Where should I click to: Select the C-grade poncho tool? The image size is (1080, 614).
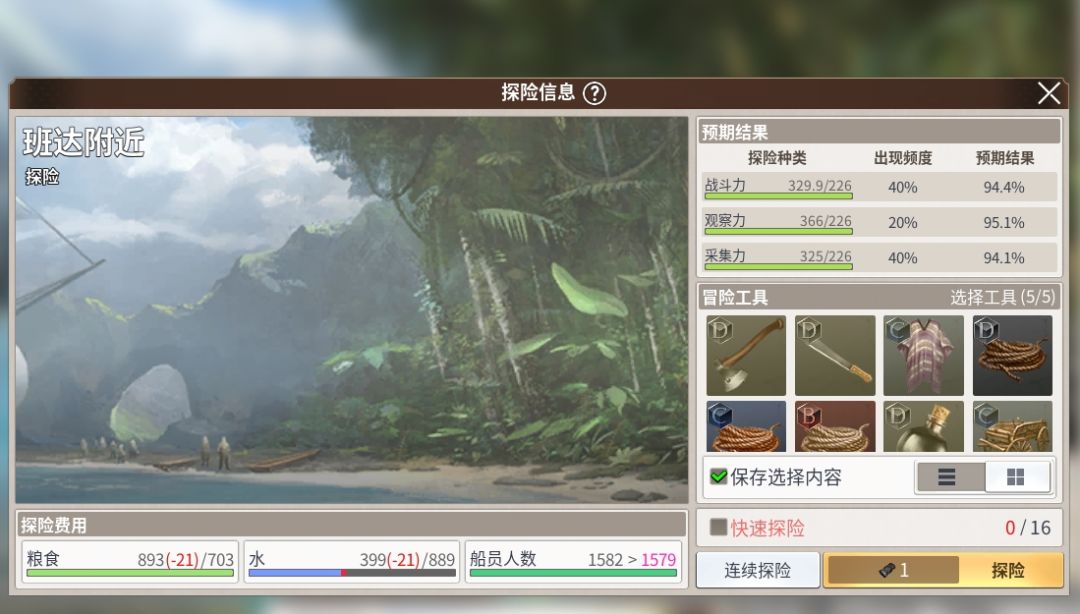[x=924, y=356]
